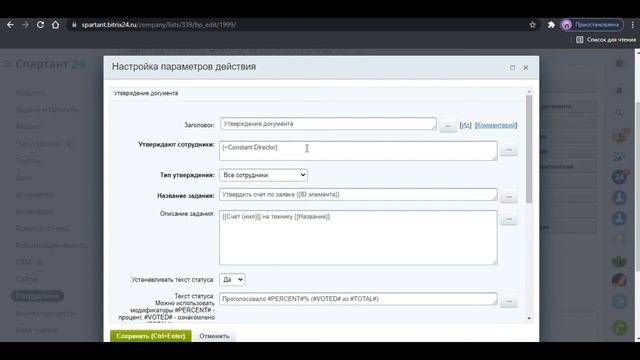Select highlighted Сотрудники menu item
Image resolution: width=640 pixels, height=360 pixels.
[x=37, y=296]
